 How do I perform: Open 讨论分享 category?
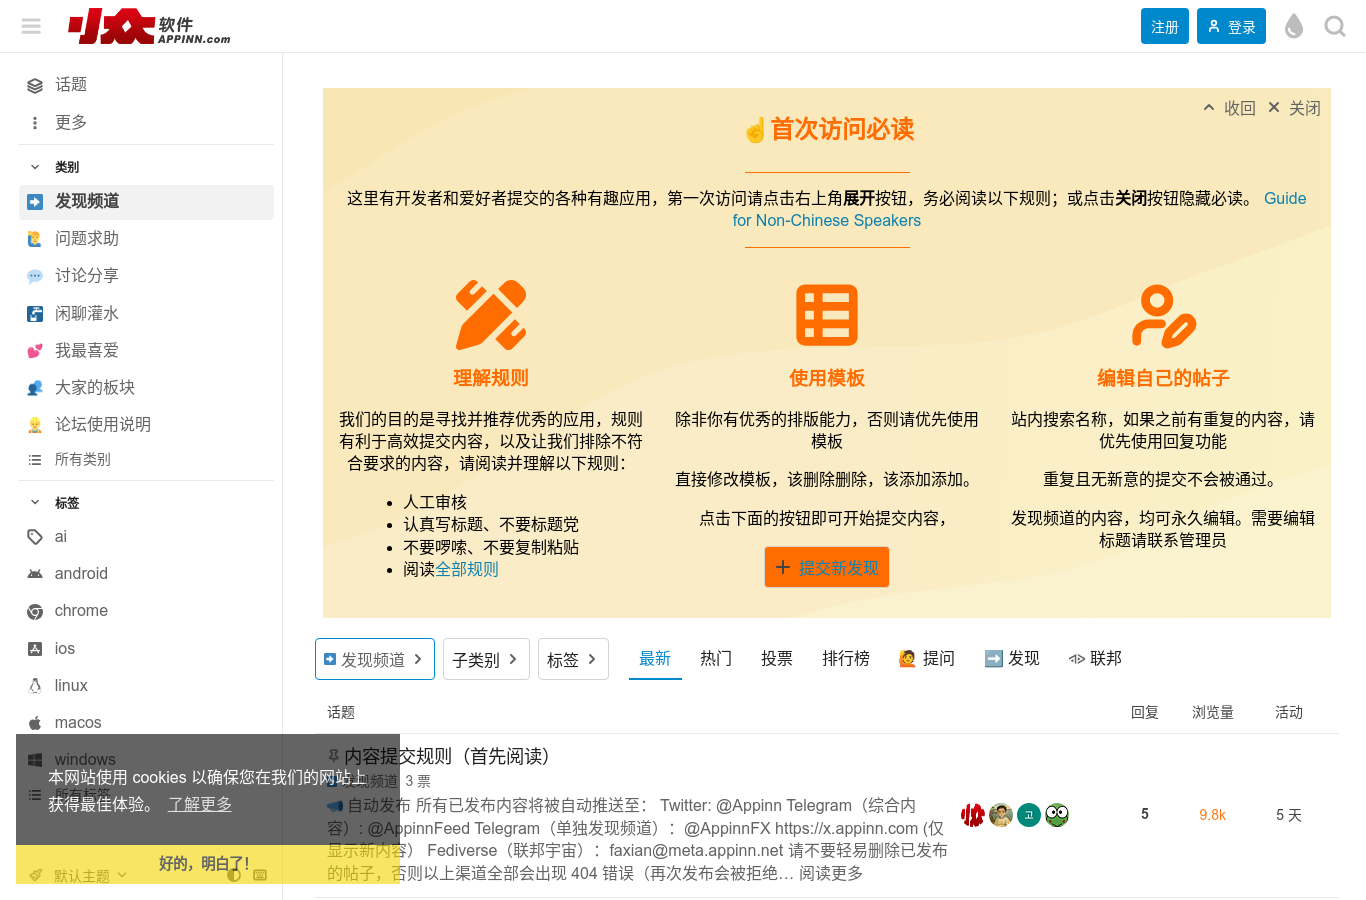pos(146,276)
